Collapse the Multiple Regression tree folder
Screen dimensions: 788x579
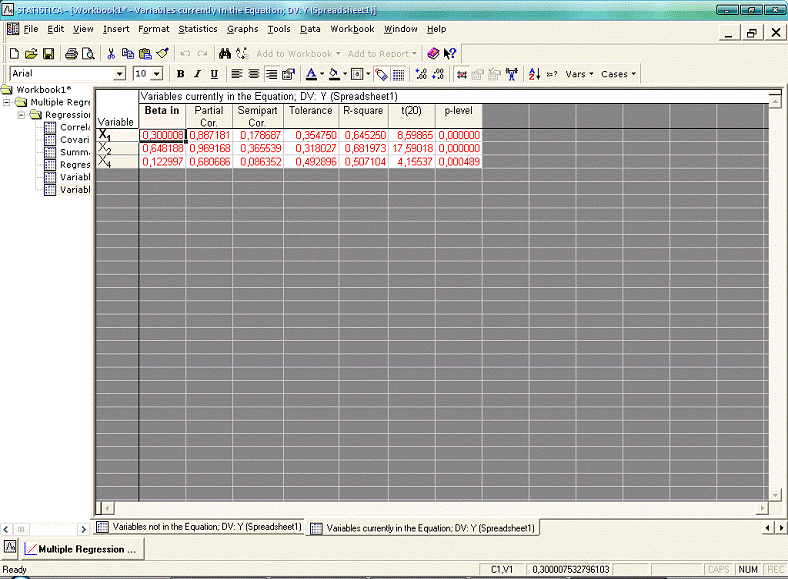tap(8, 102)
